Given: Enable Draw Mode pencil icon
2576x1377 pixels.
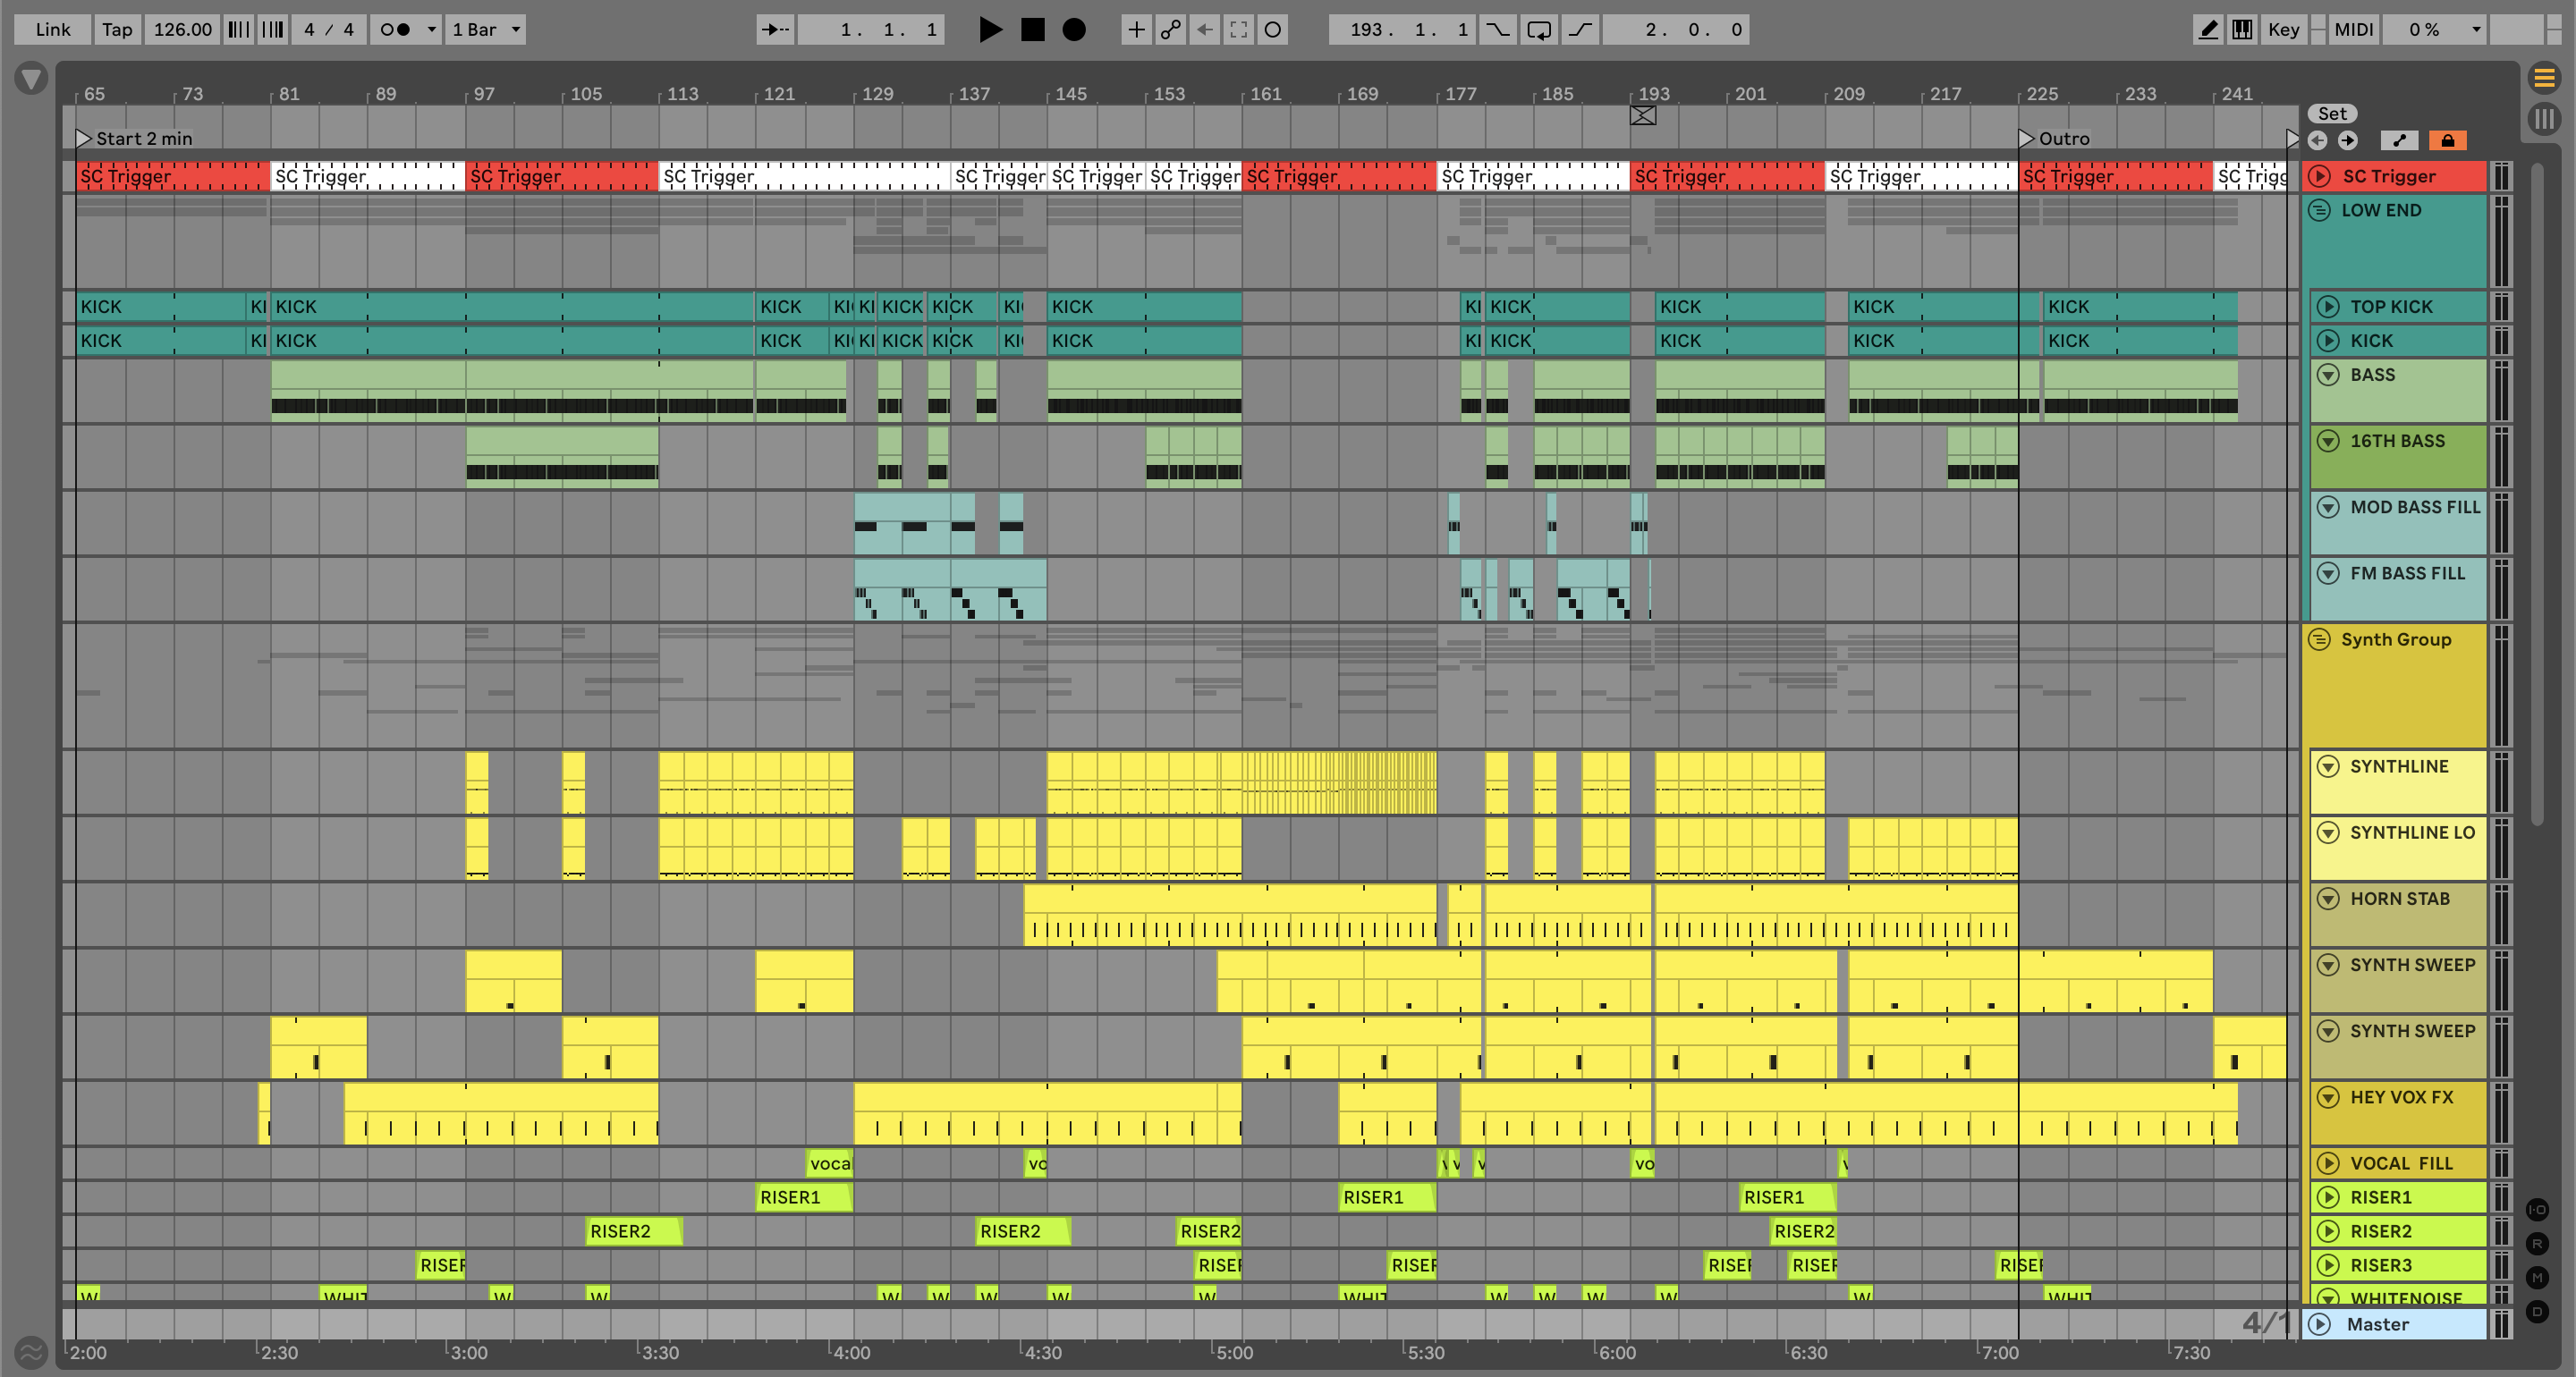Looking at the screenshot, I should pyautogui.click(x=2208, y=29).
